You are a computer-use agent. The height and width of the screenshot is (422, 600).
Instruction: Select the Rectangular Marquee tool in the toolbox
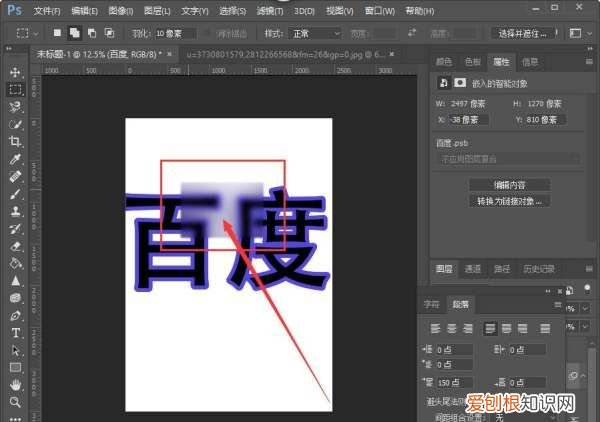[15, 90]
